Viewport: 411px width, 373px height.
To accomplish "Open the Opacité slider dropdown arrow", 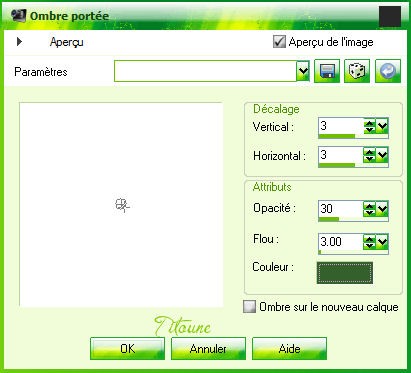I will pos(382,209).
